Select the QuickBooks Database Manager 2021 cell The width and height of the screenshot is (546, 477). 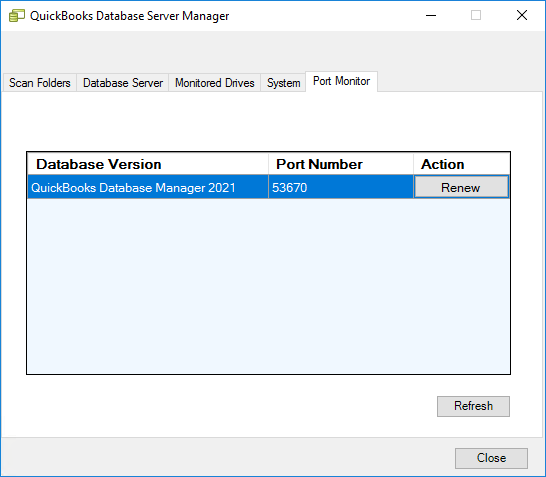[148, 187]
